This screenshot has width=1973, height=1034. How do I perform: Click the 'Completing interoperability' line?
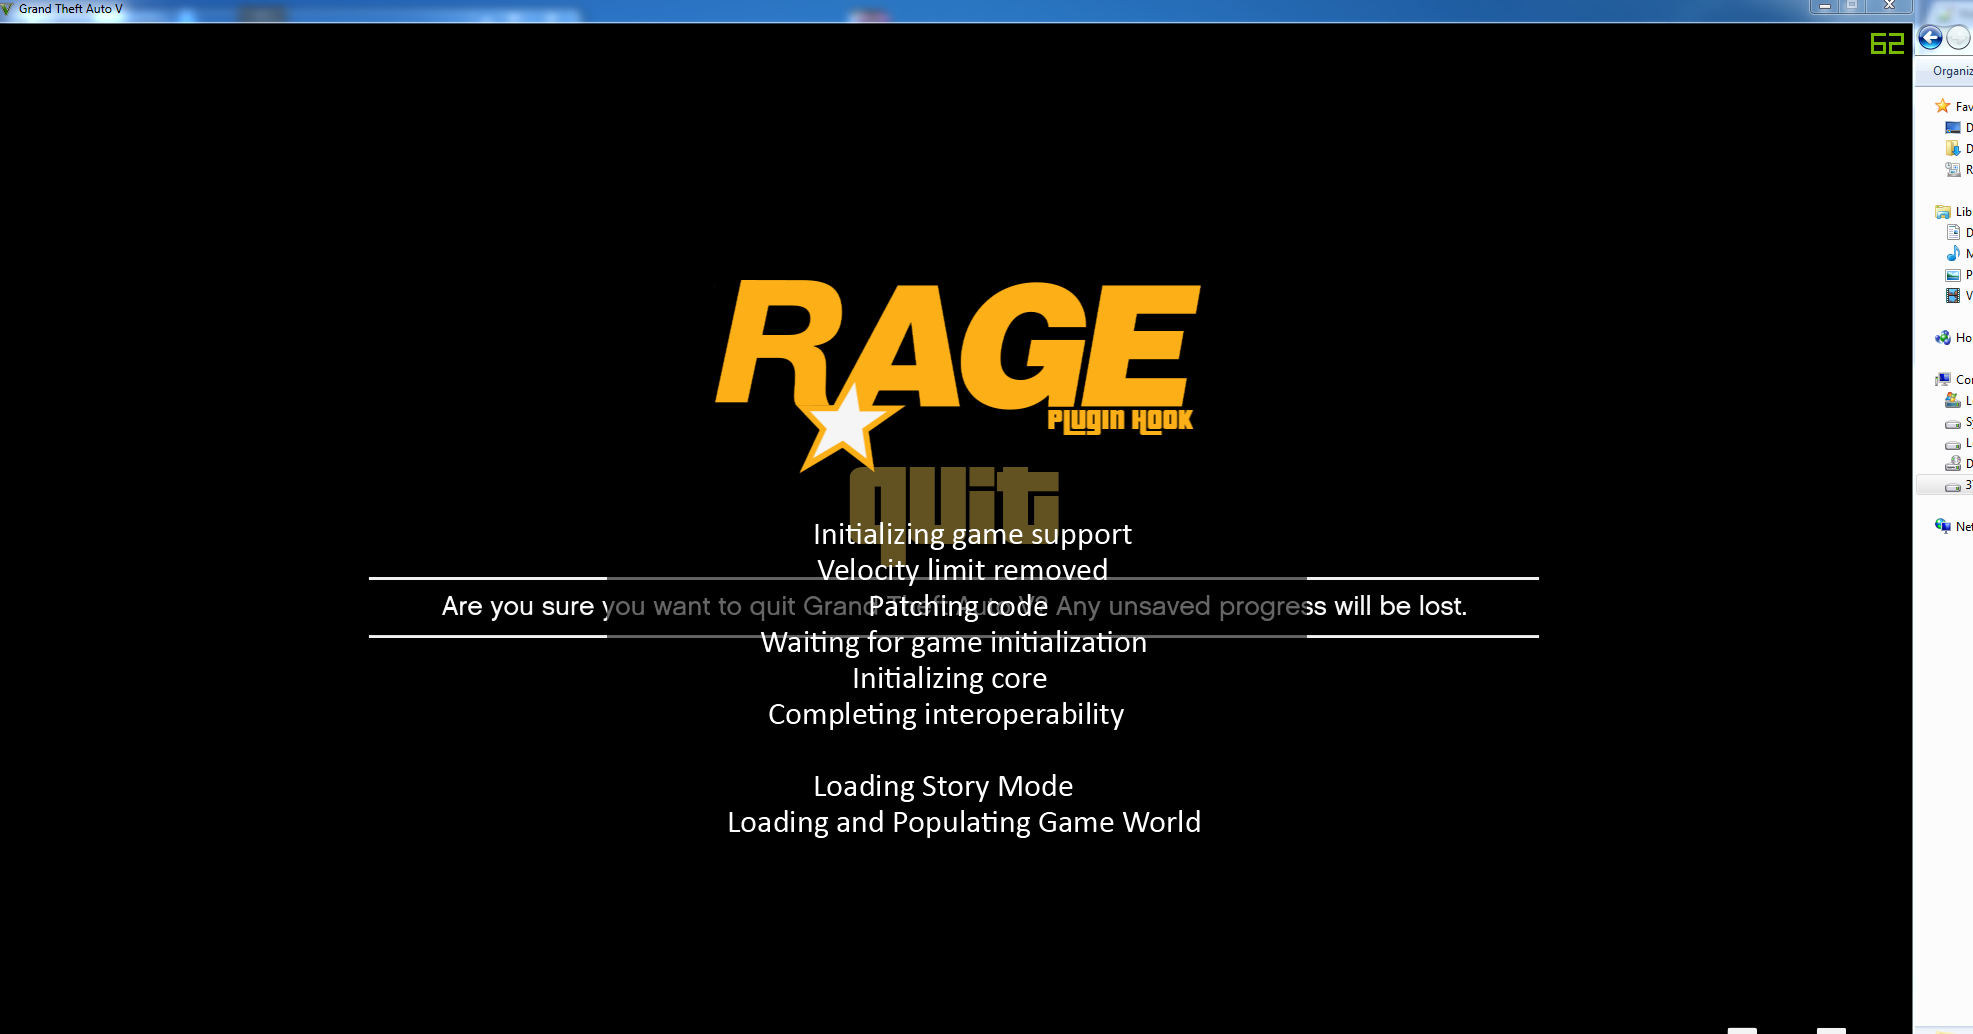point(946,714)
